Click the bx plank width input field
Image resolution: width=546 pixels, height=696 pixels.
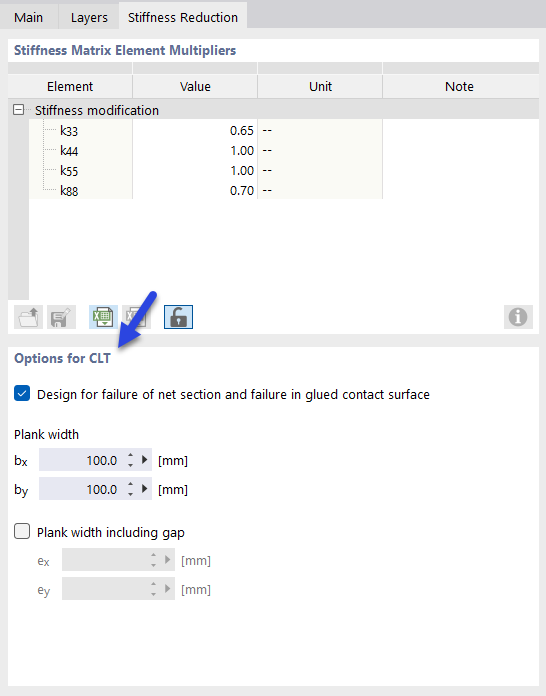(81, 460)
